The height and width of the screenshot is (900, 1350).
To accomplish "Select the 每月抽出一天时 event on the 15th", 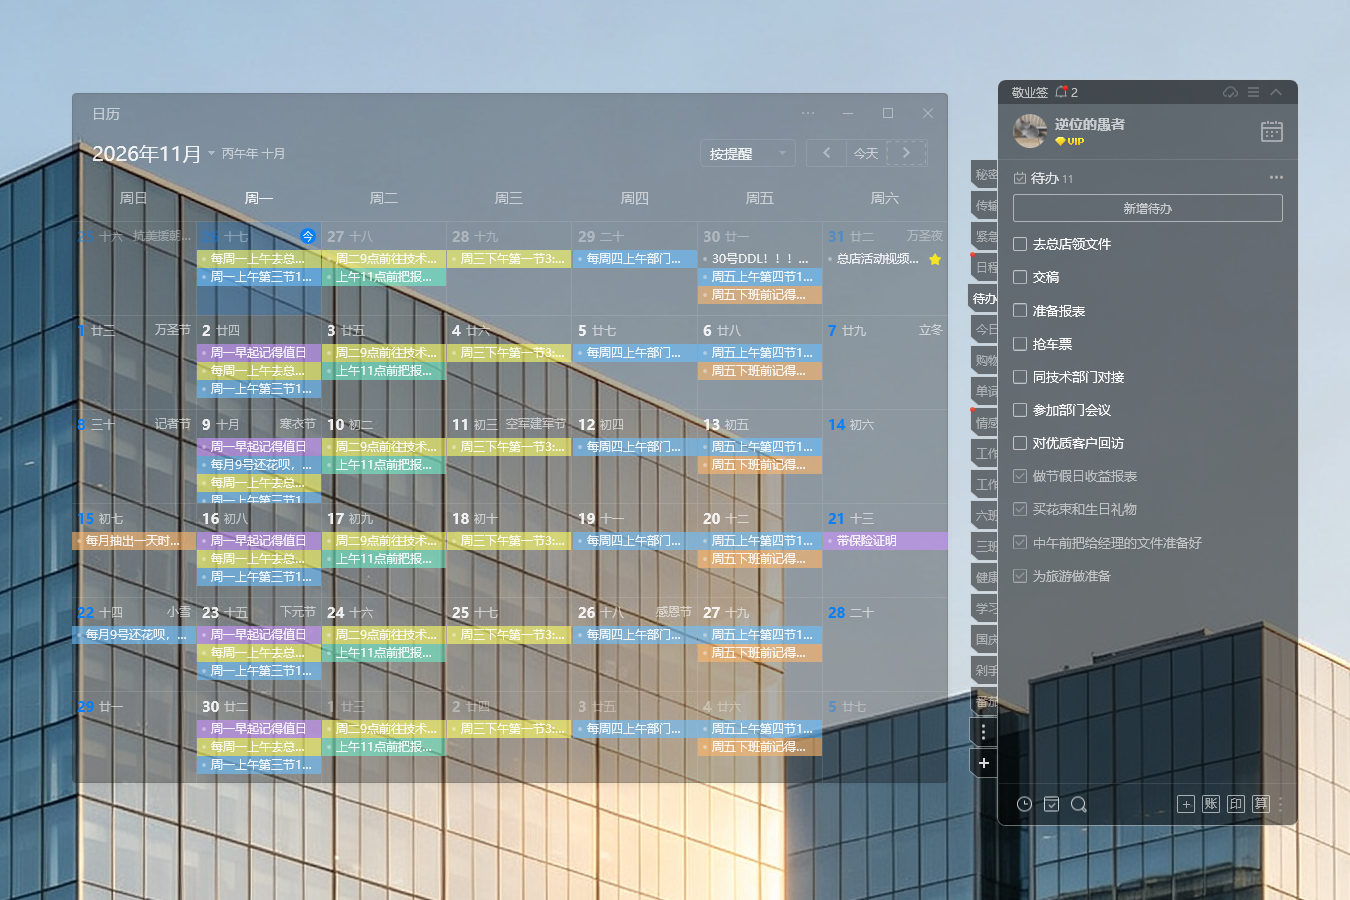I will pyautogui.click(x=134, y=541).
